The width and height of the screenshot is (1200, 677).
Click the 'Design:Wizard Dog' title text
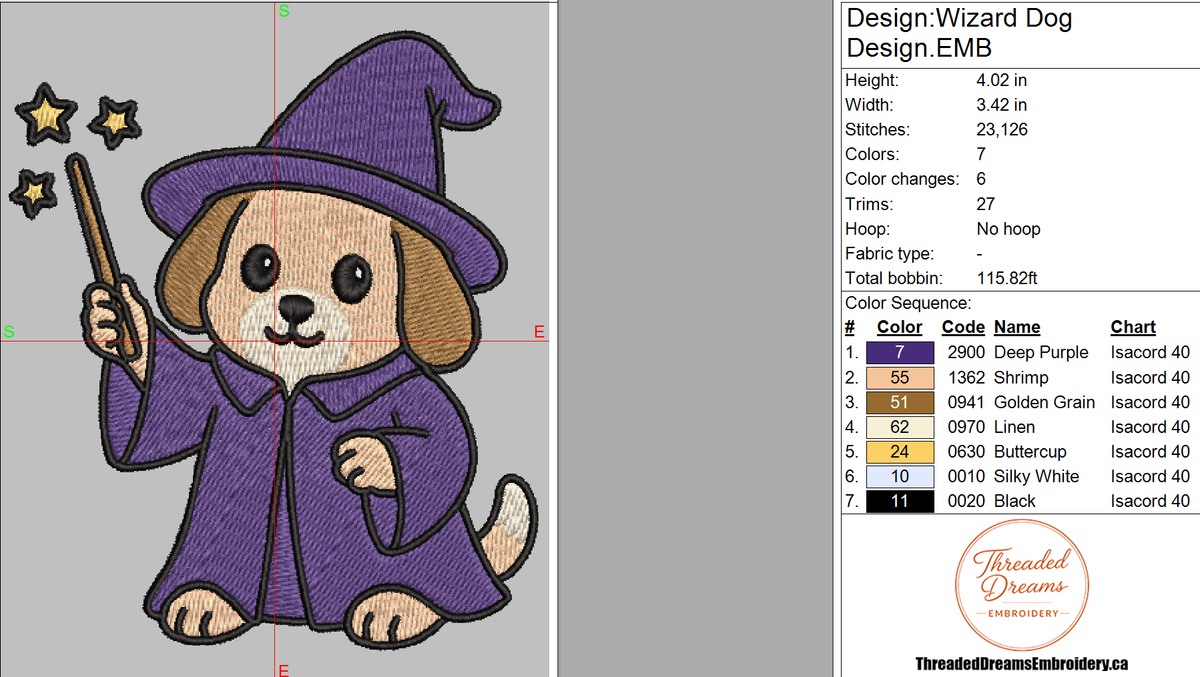(959, 18)
